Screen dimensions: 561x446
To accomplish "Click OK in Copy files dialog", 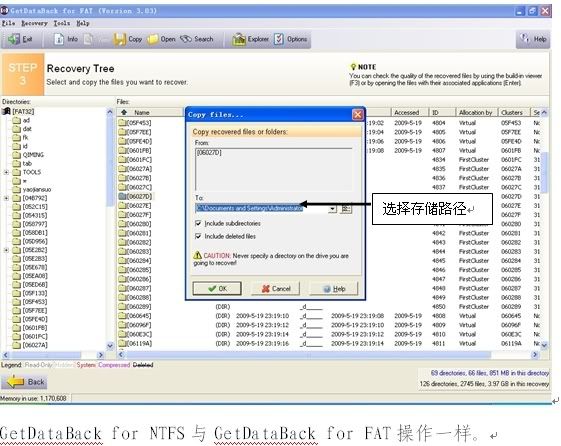I will coord(217,289).
